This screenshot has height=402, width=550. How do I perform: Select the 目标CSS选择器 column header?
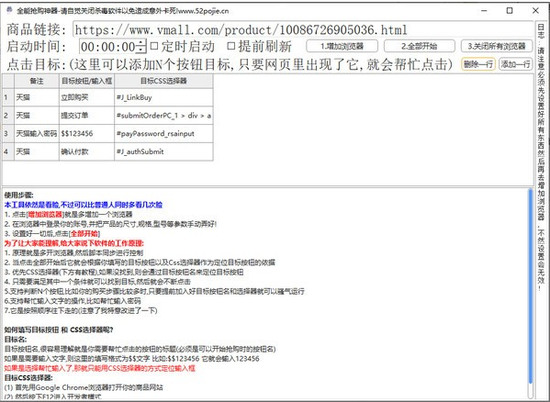click(x=164, y=81)
